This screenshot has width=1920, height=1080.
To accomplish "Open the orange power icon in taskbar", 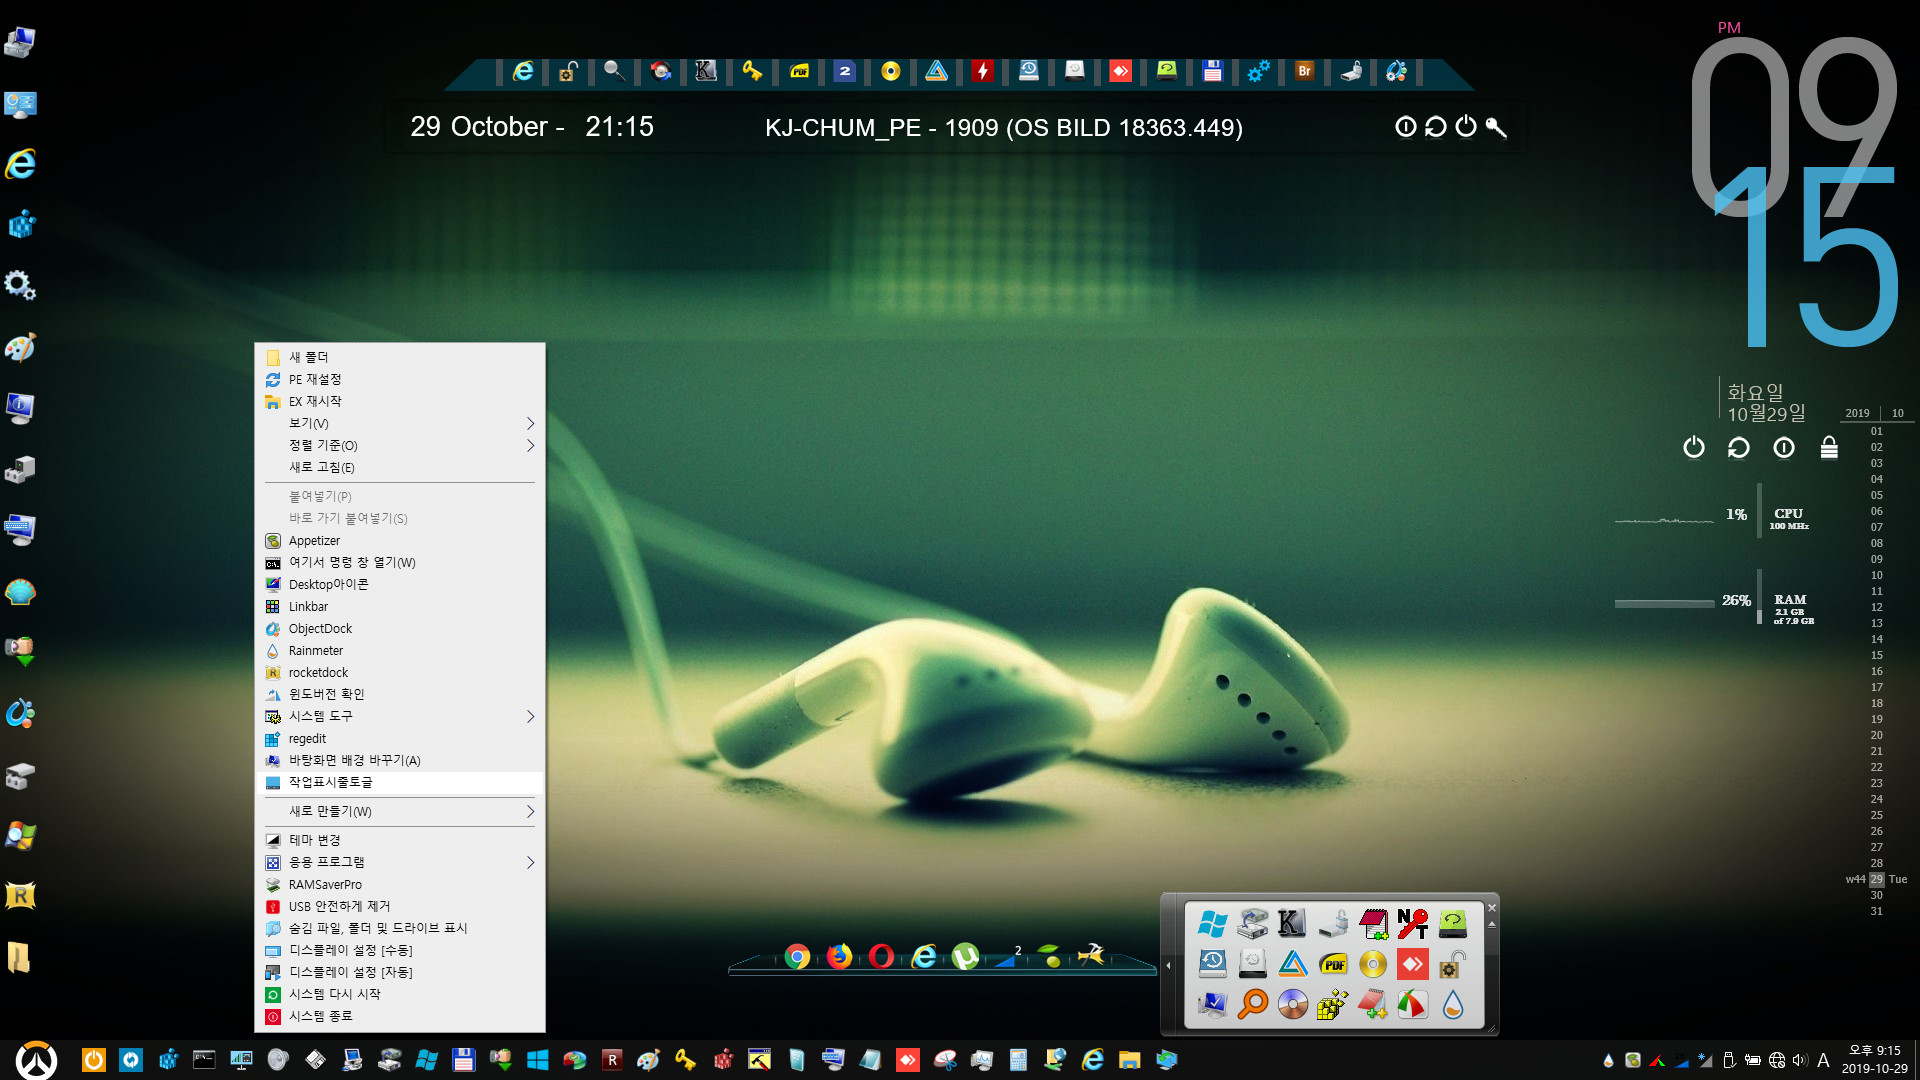I will [93, 1060].
